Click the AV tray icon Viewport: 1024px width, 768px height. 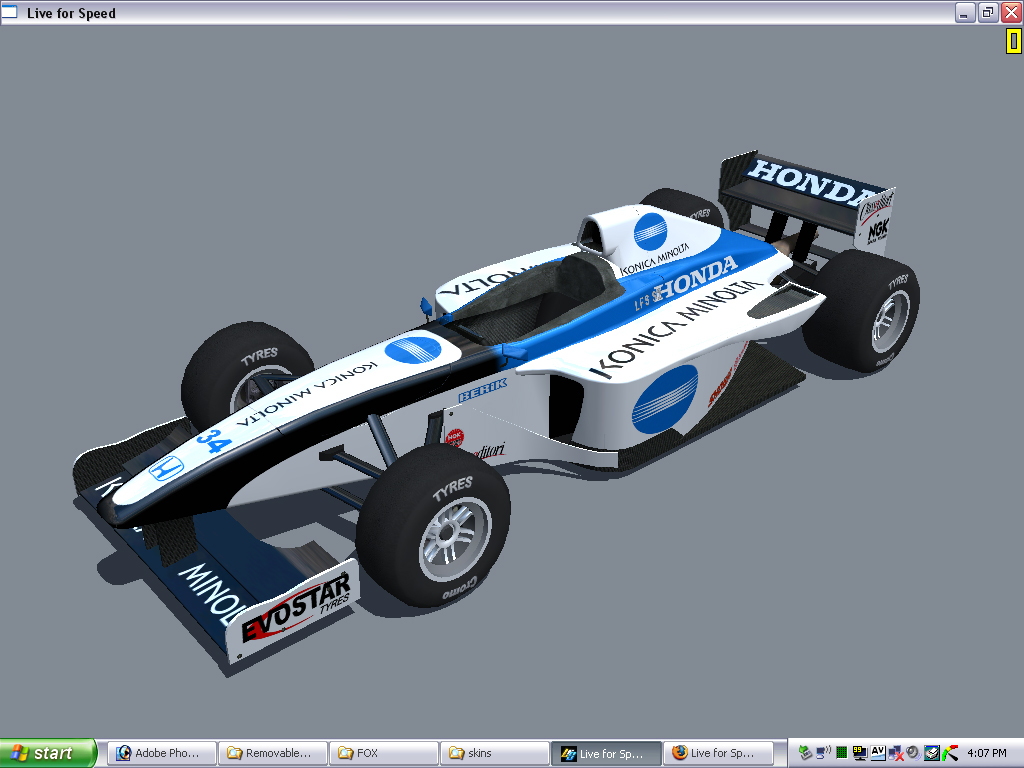pos(878,753)
